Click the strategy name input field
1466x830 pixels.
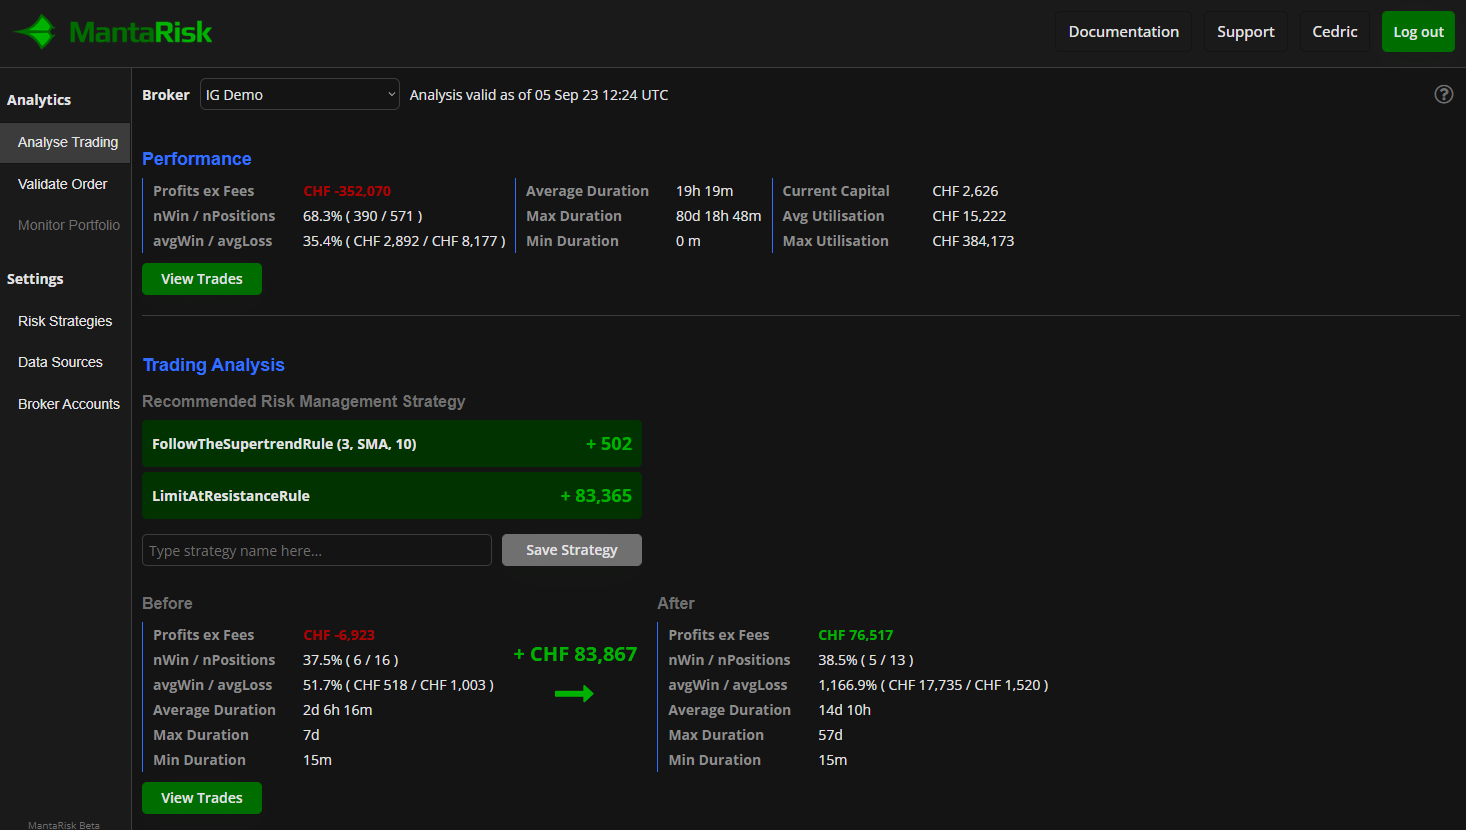click(316, 549)
